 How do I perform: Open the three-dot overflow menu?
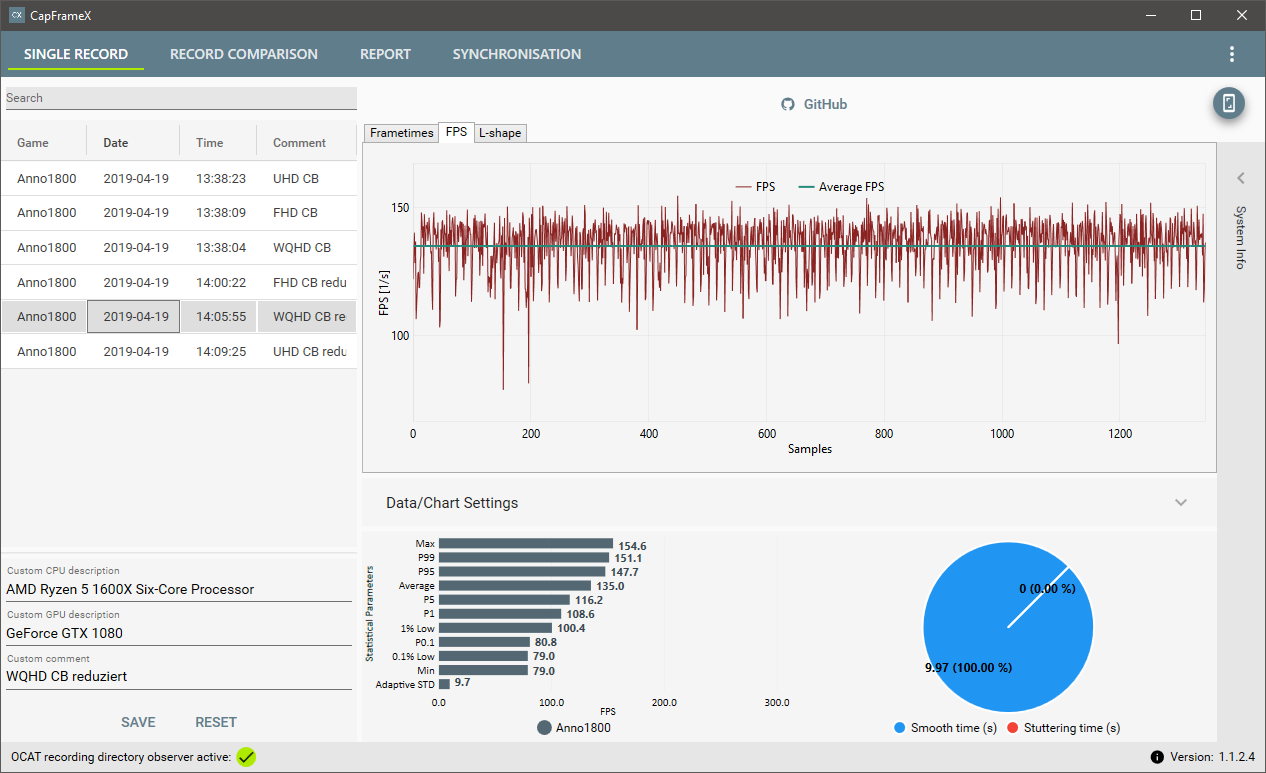[1231, 54]
